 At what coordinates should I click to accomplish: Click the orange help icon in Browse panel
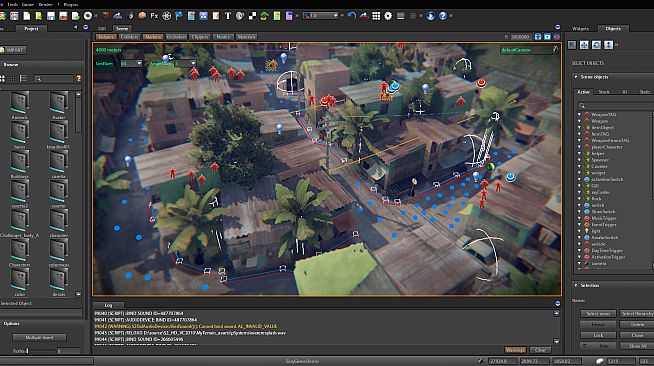pos(78,78)
